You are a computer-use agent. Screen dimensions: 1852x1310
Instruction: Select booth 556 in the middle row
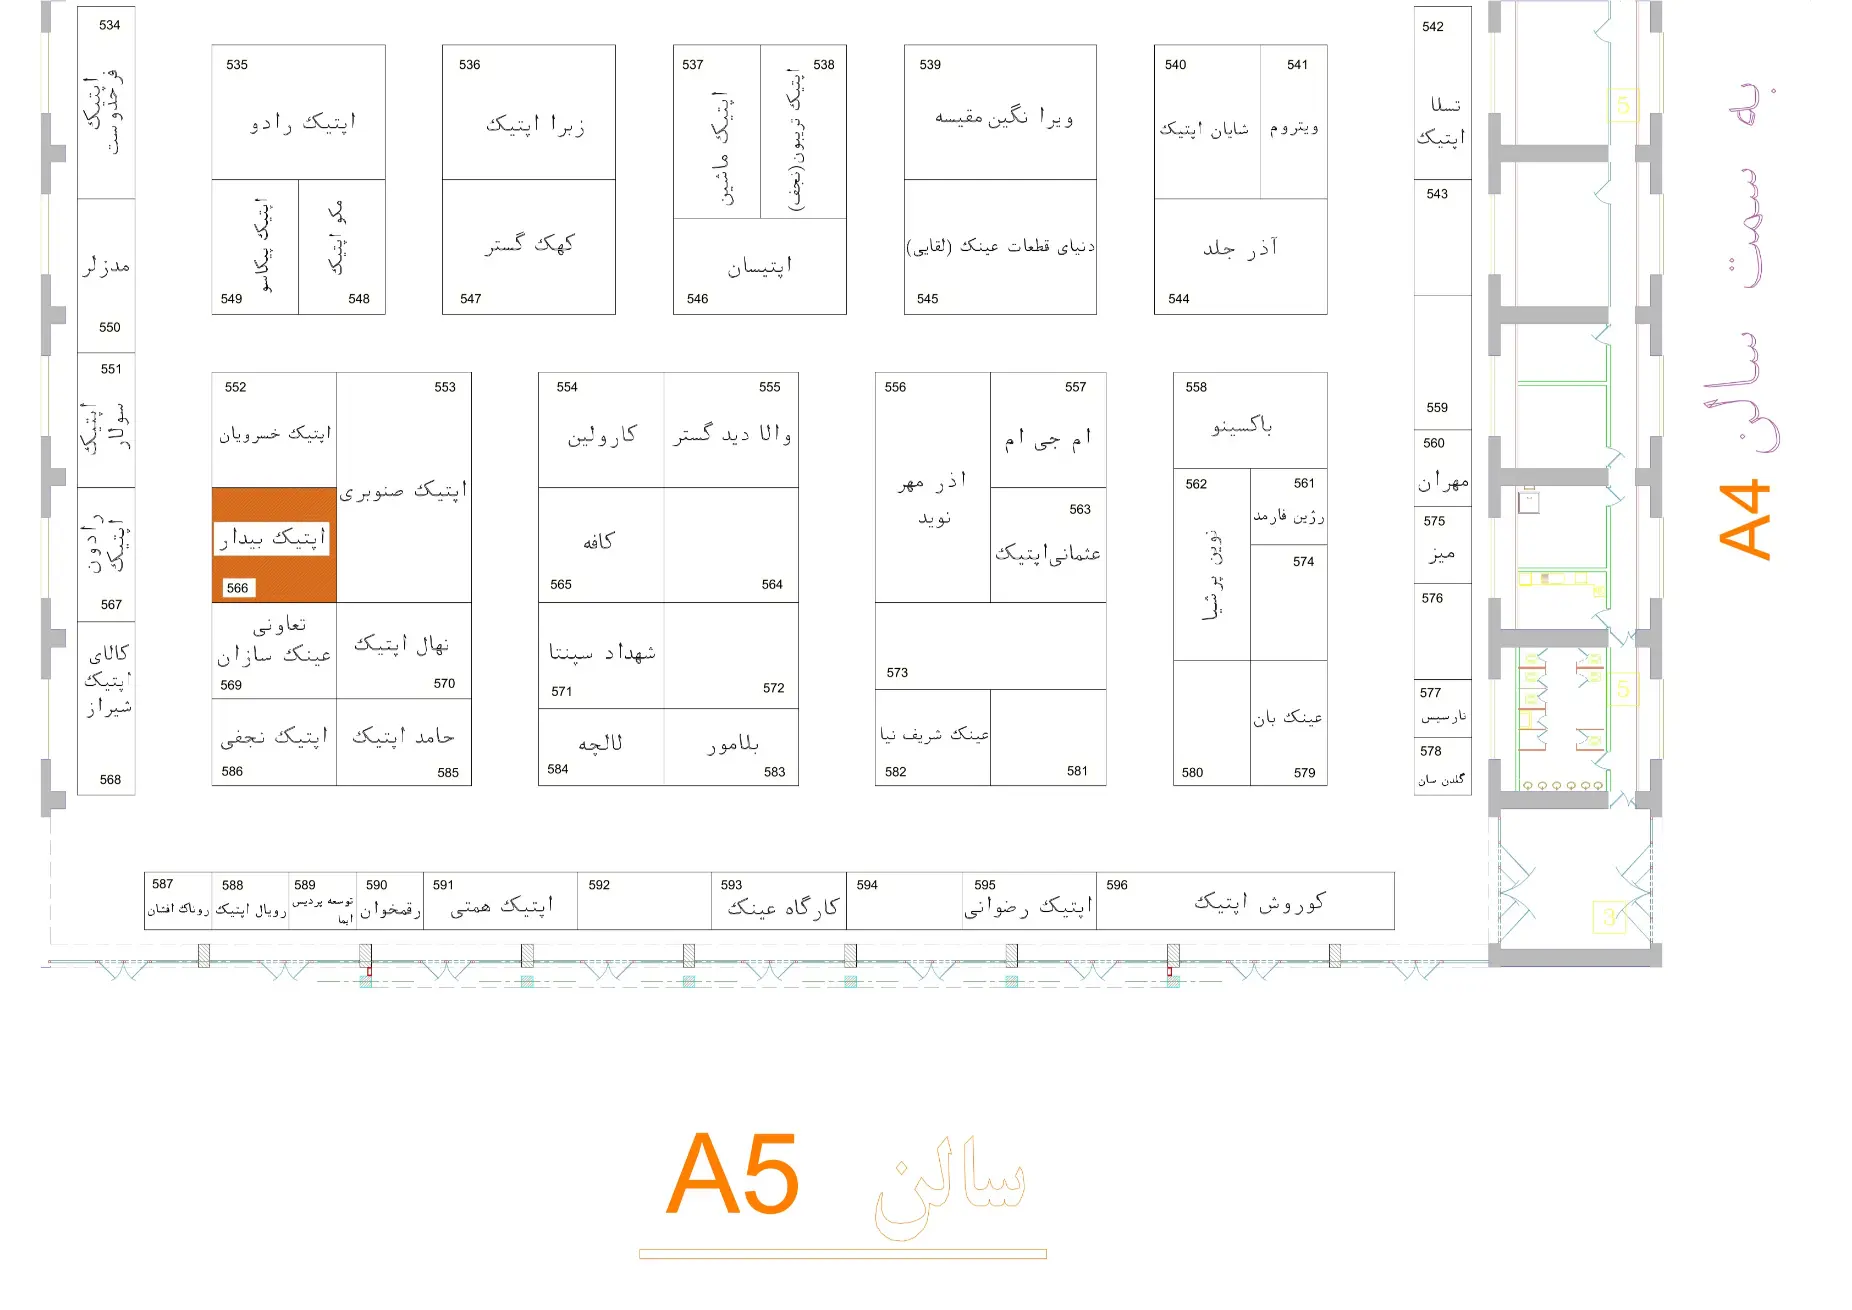[x=932, y=487]
